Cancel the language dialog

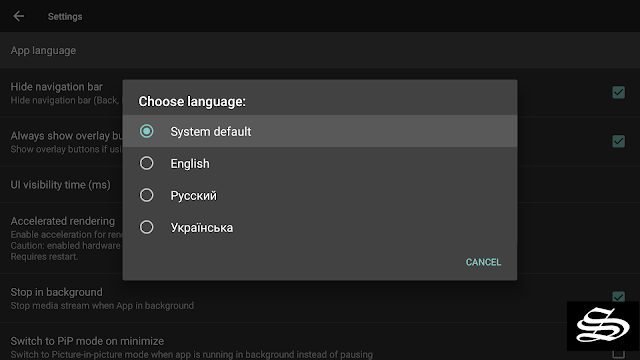tap(483, 262)
